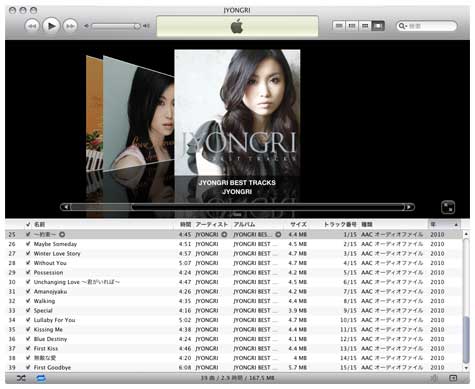
Task: Skip to the next track
Action: (70, 26)
